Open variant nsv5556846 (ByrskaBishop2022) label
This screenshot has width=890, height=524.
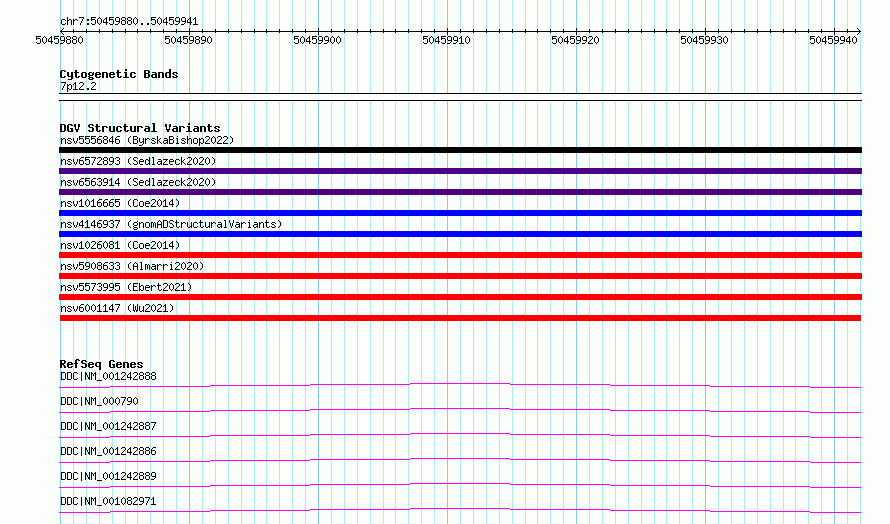(147, 140)
